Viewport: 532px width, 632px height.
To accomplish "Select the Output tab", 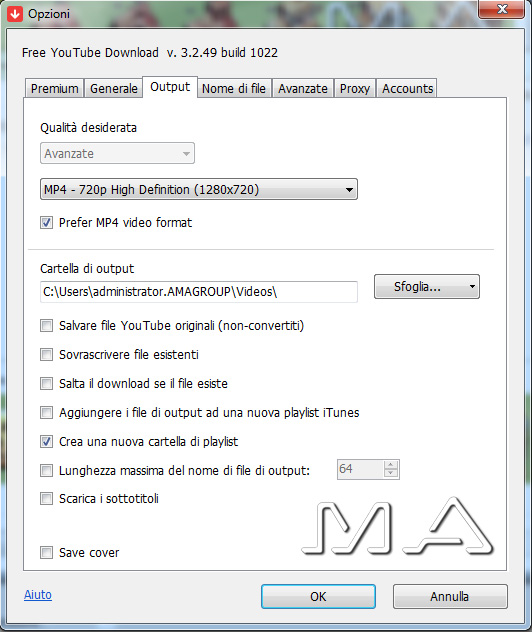I will point(170,87).
